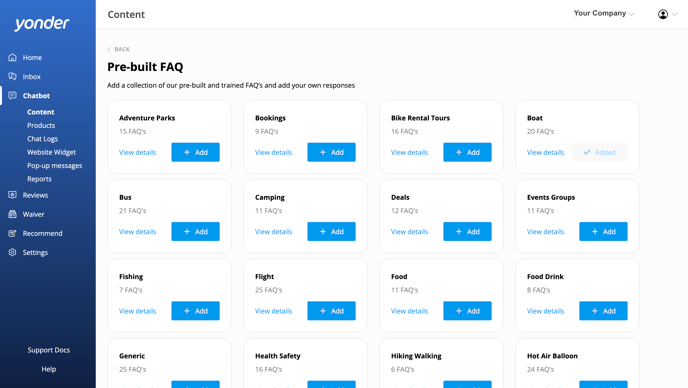Click the Reviews icon in the sidebar

tap(12, 195)
